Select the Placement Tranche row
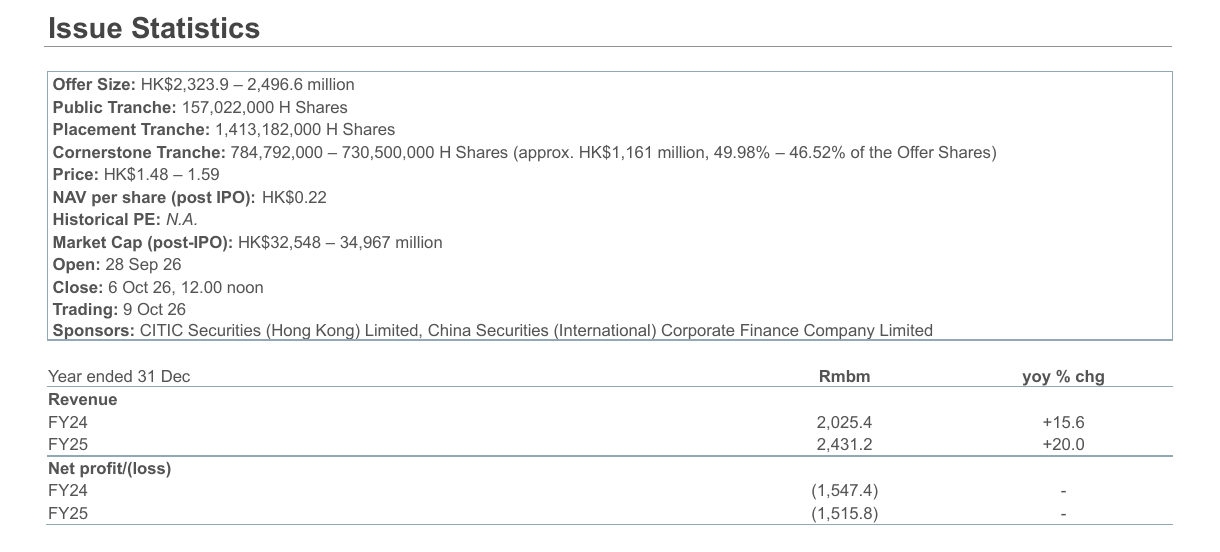 (x=223, y=130)
